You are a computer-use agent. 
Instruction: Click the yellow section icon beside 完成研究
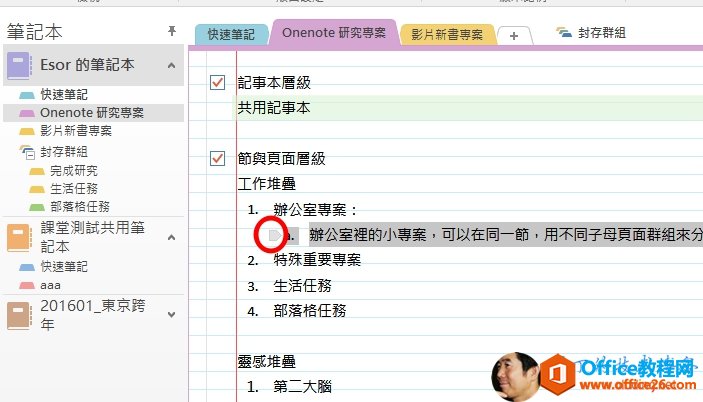37,171
